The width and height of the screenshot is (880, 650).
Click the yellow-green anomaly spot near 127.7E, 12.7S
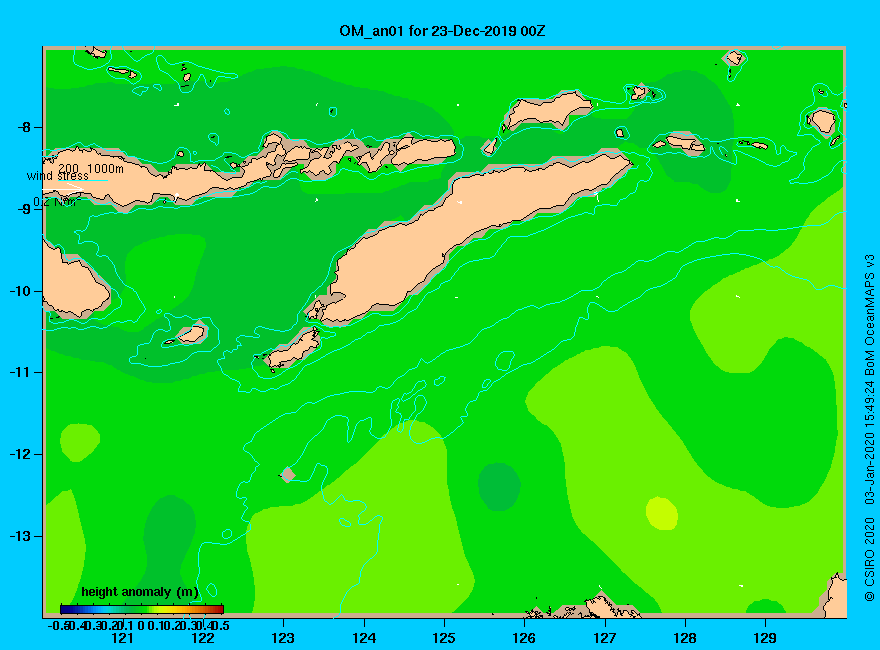point(662,513)
